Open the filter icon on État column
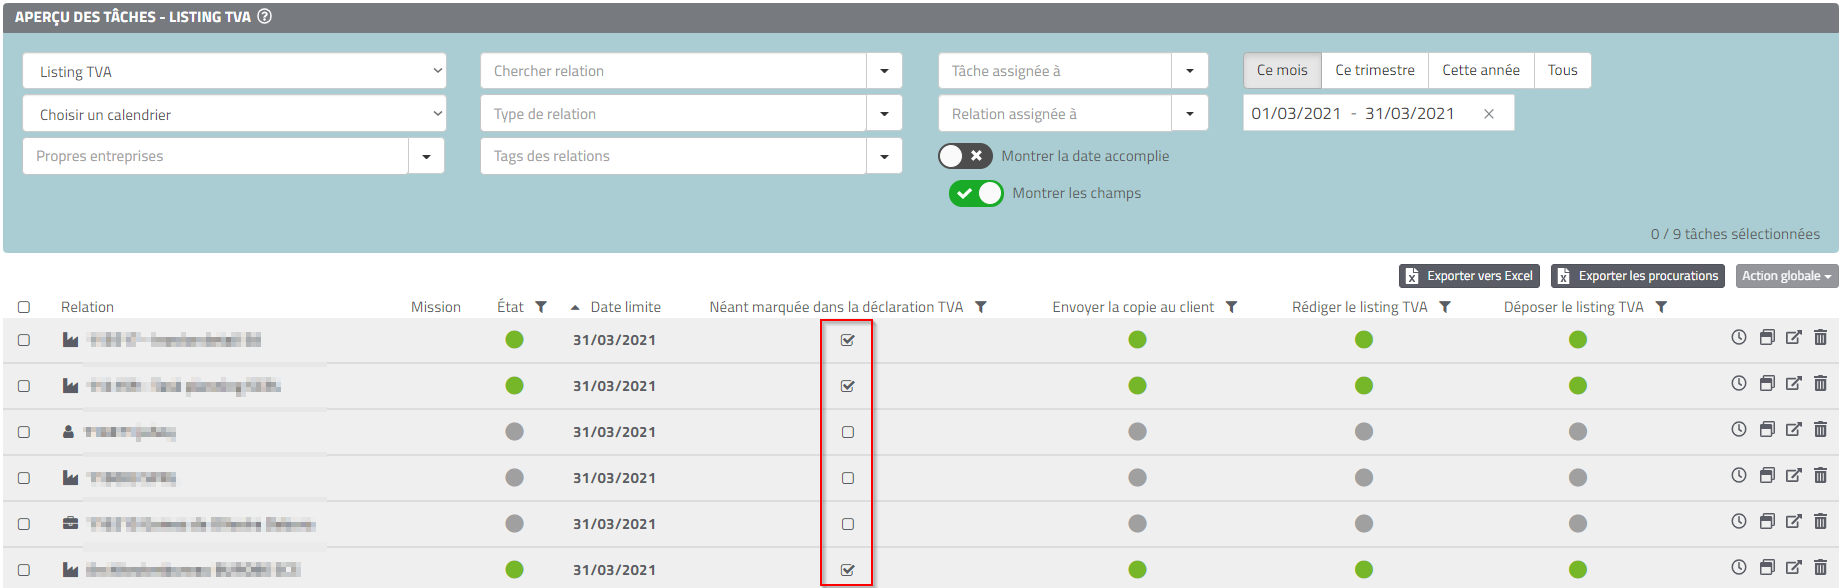 (541, 307)
